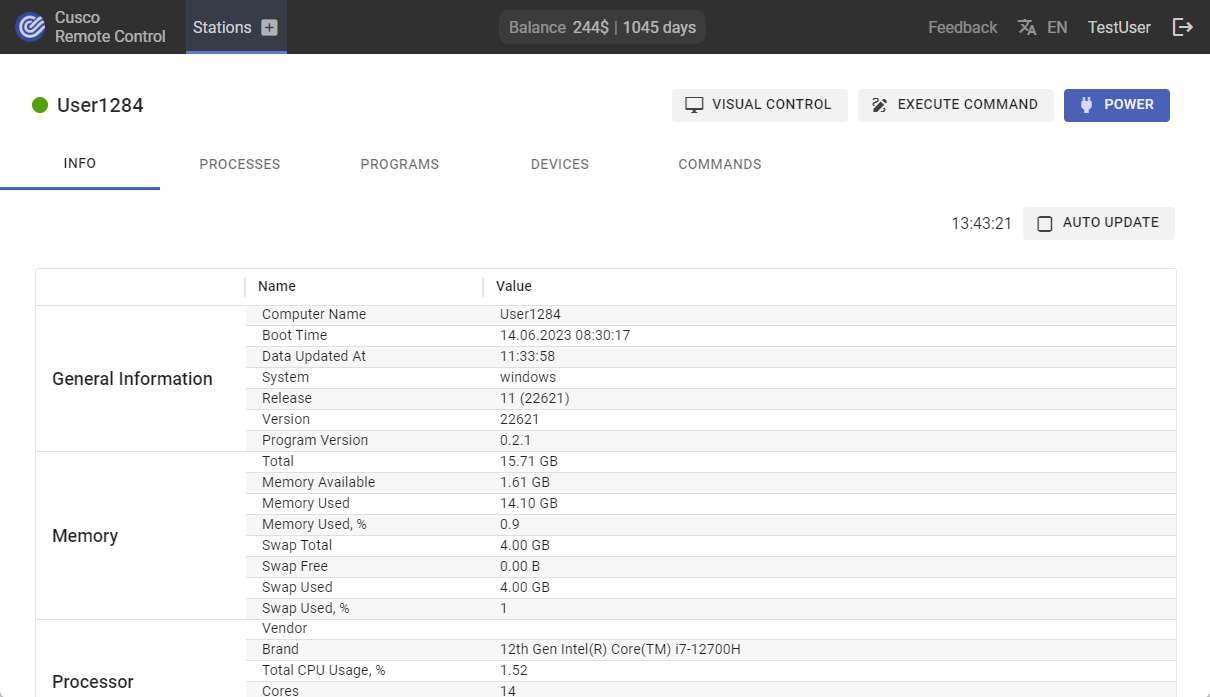Switch to the Programs tab
This screenshot has height=697, width=1210.
400,164
